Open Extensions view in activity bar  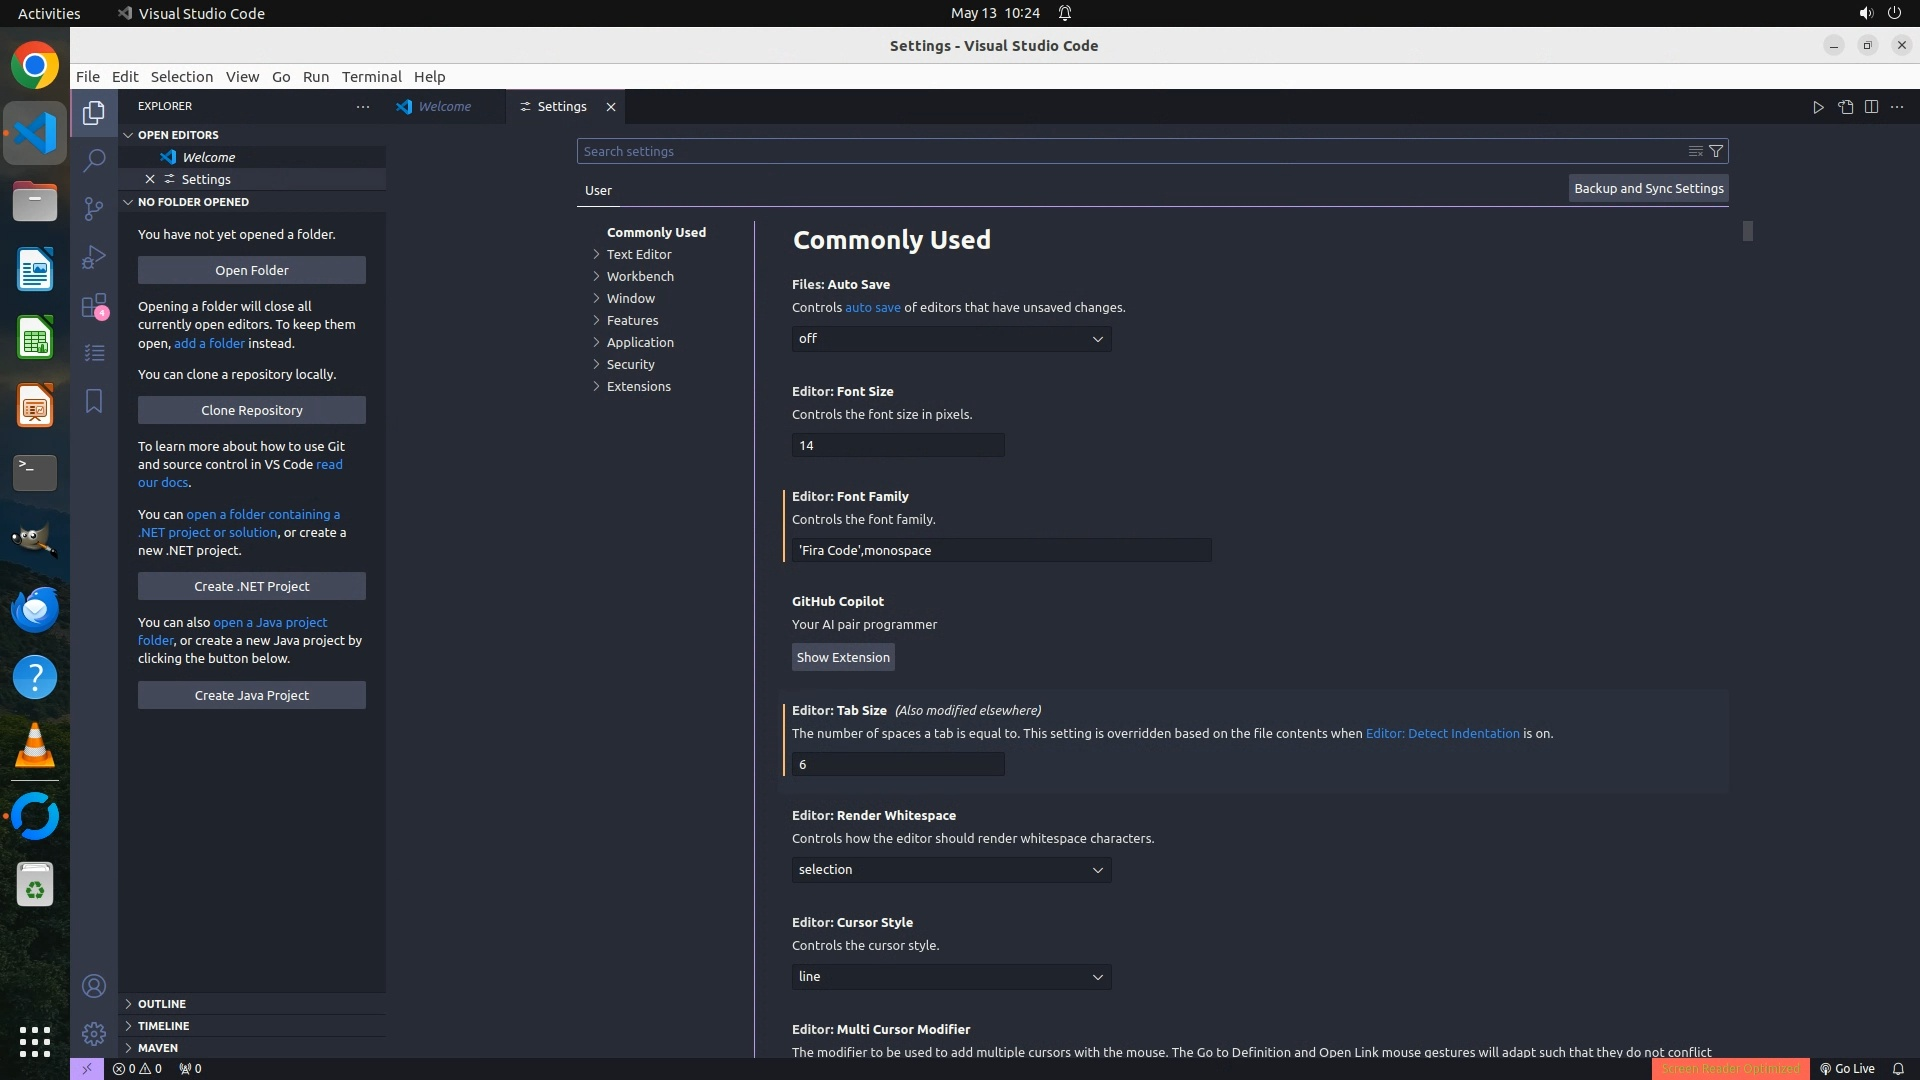(94, 306)
